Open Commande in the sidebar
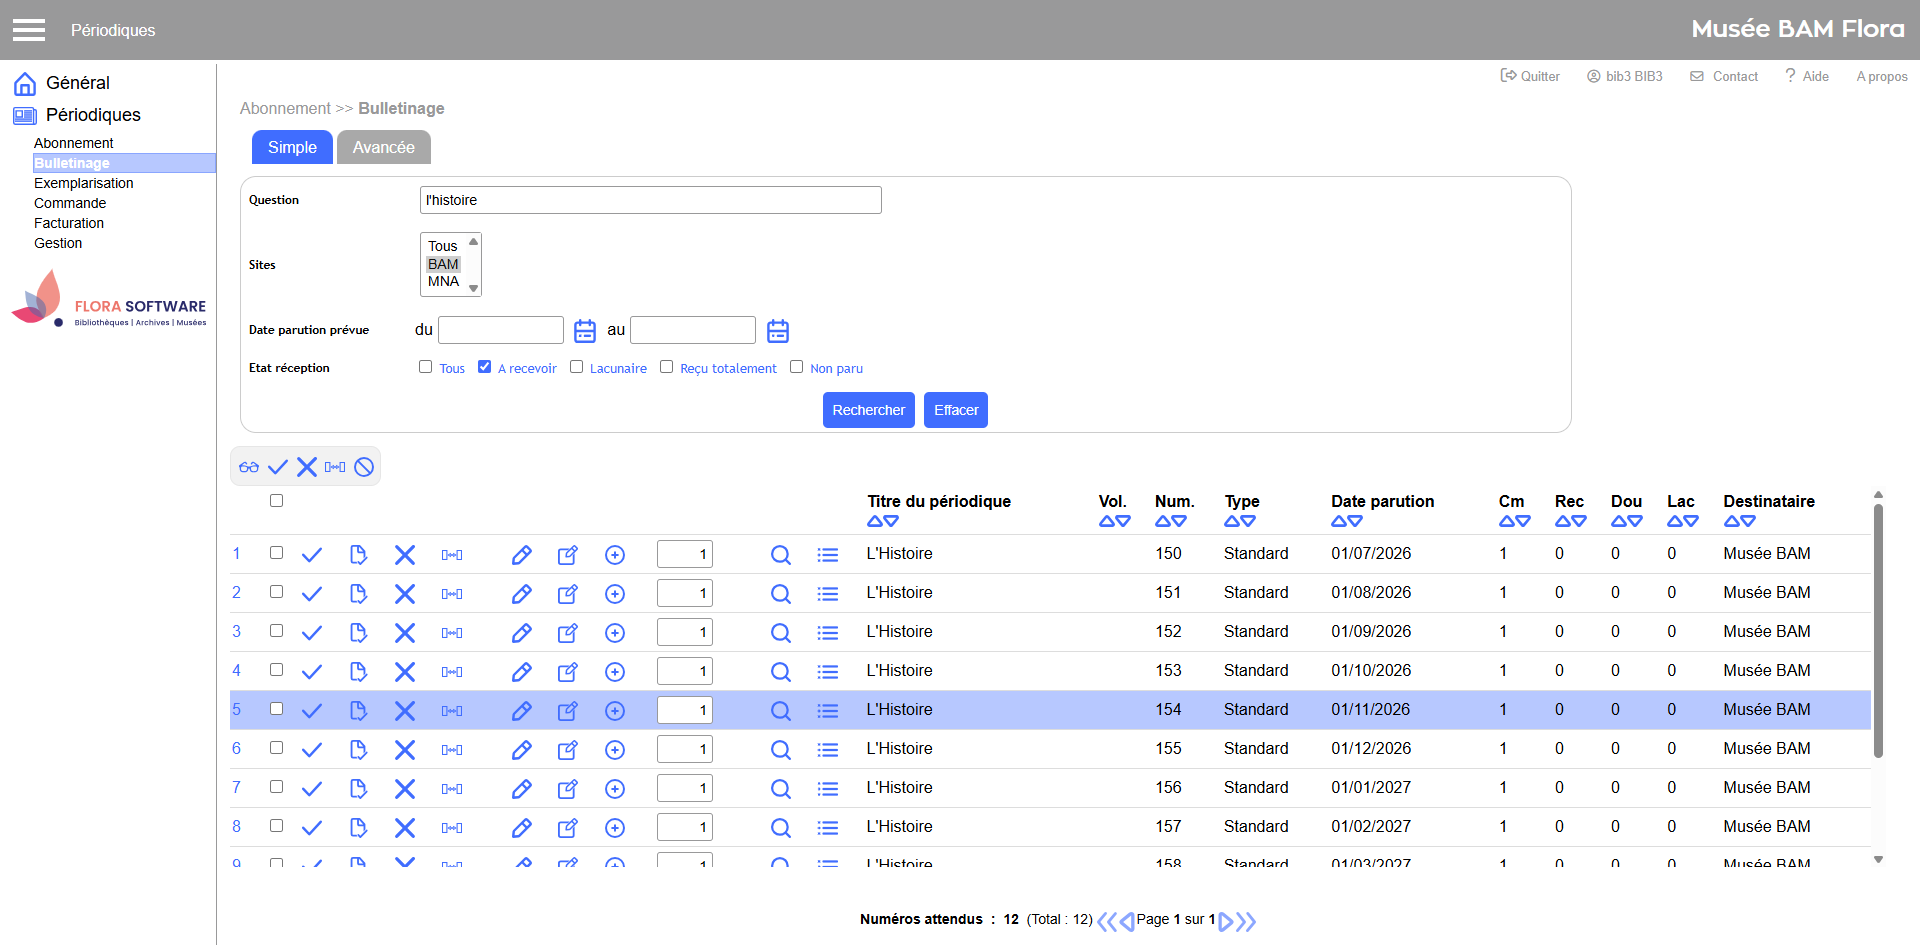The image size is (1920, 945). coord(70,203)
